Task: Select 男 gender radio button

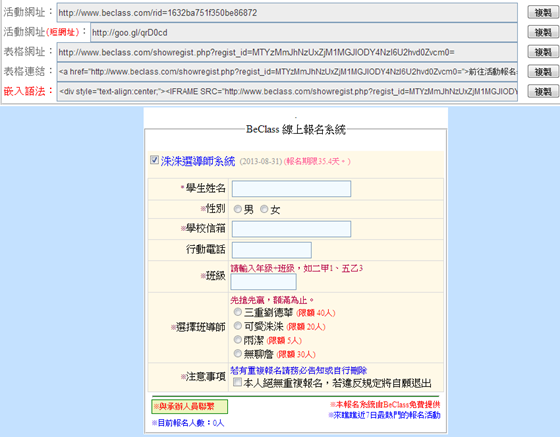Action: point(238,209)
